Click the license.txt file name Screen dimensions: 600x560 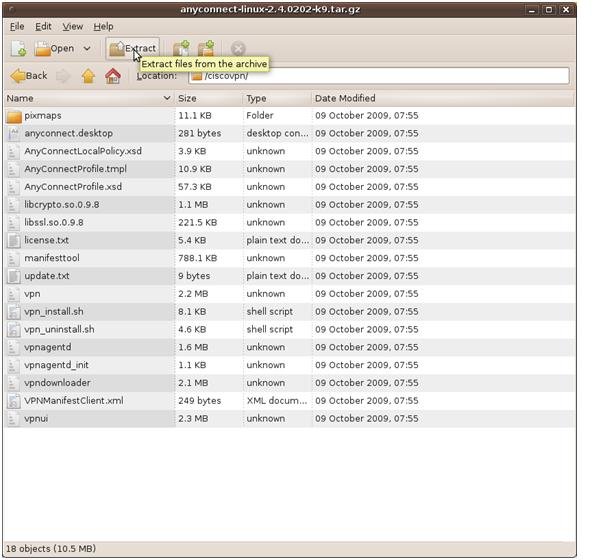[47, 240]
